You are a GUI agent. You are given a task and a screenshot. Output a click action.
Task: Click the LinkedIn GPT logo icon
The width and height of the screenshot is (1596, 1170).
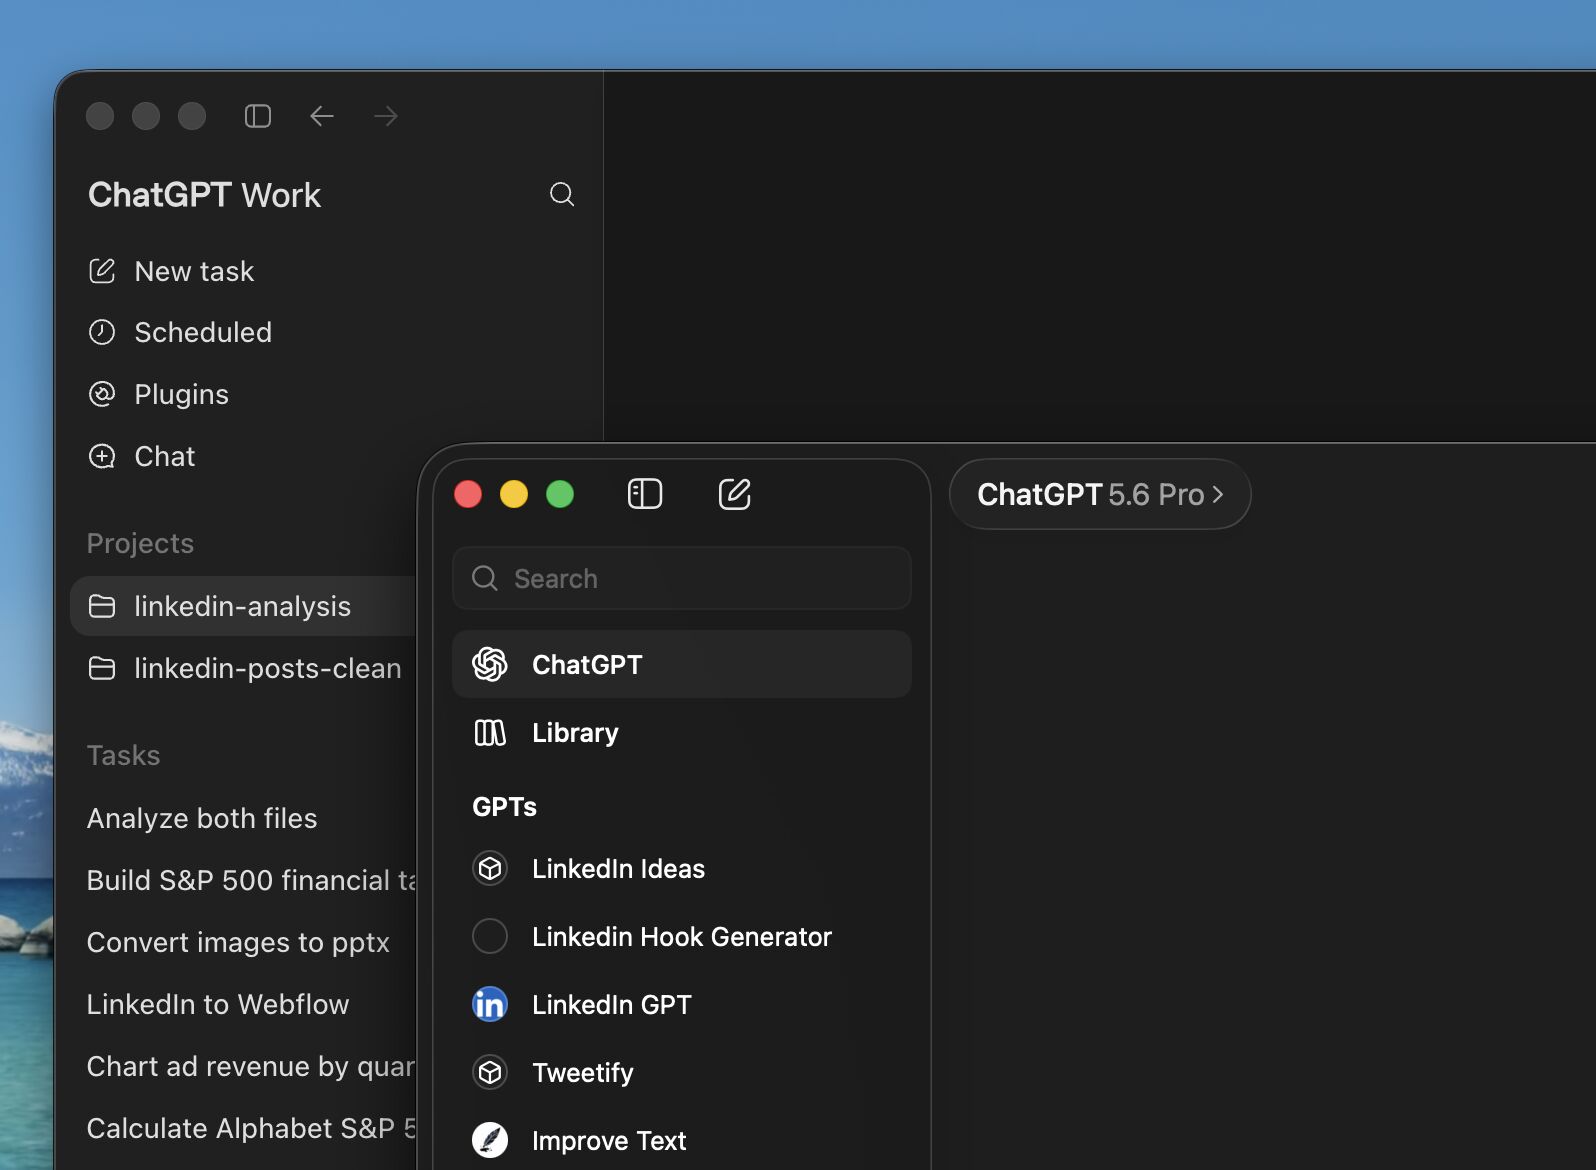click(490, 1005)
